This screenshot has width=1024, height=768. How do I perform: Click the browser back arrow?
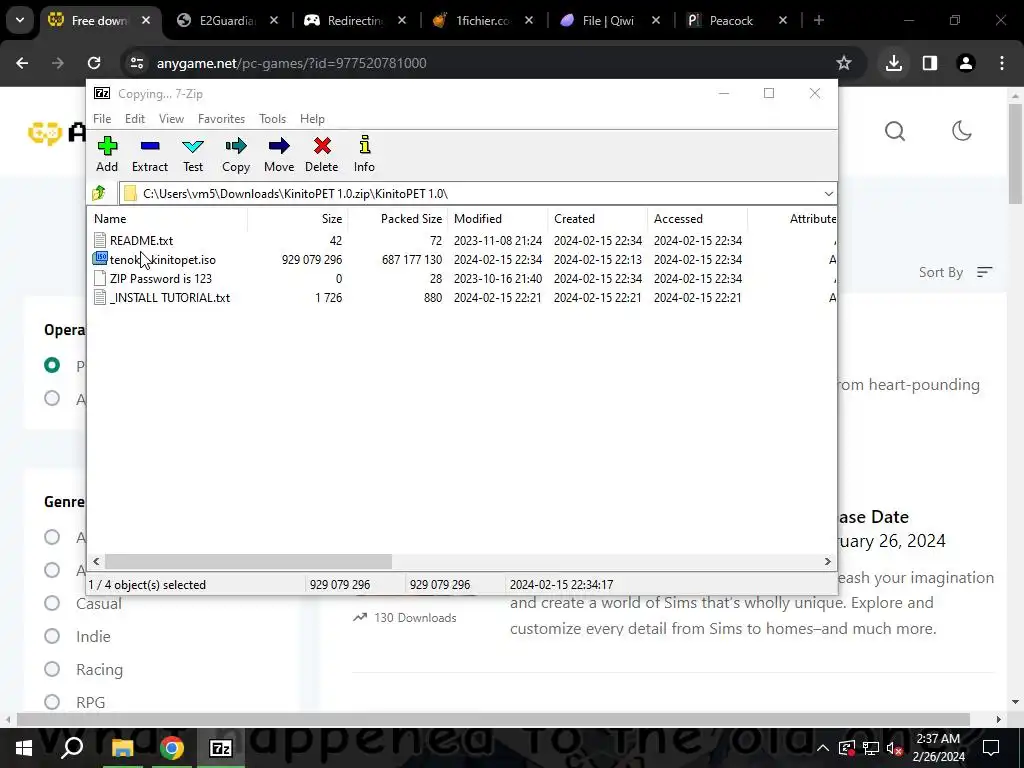coord(22,63)
